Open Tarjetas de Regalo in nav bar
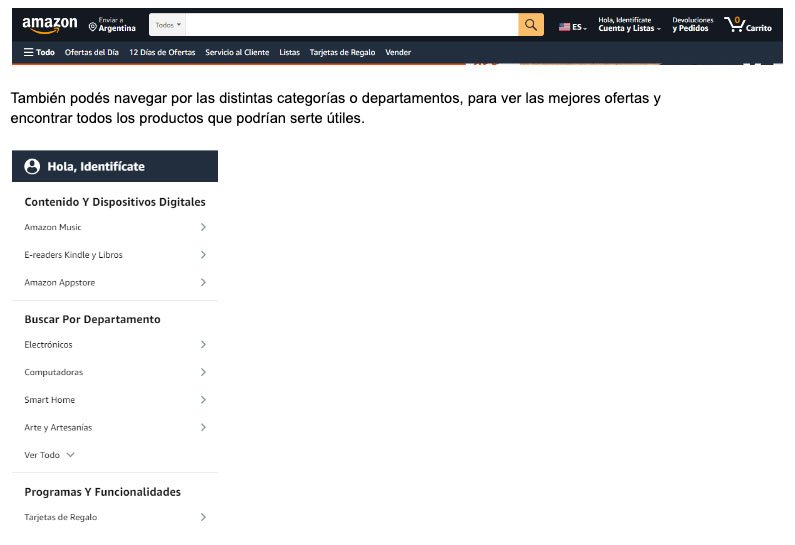The height and width of the screenshot is (545, 795). coord(342,52)
